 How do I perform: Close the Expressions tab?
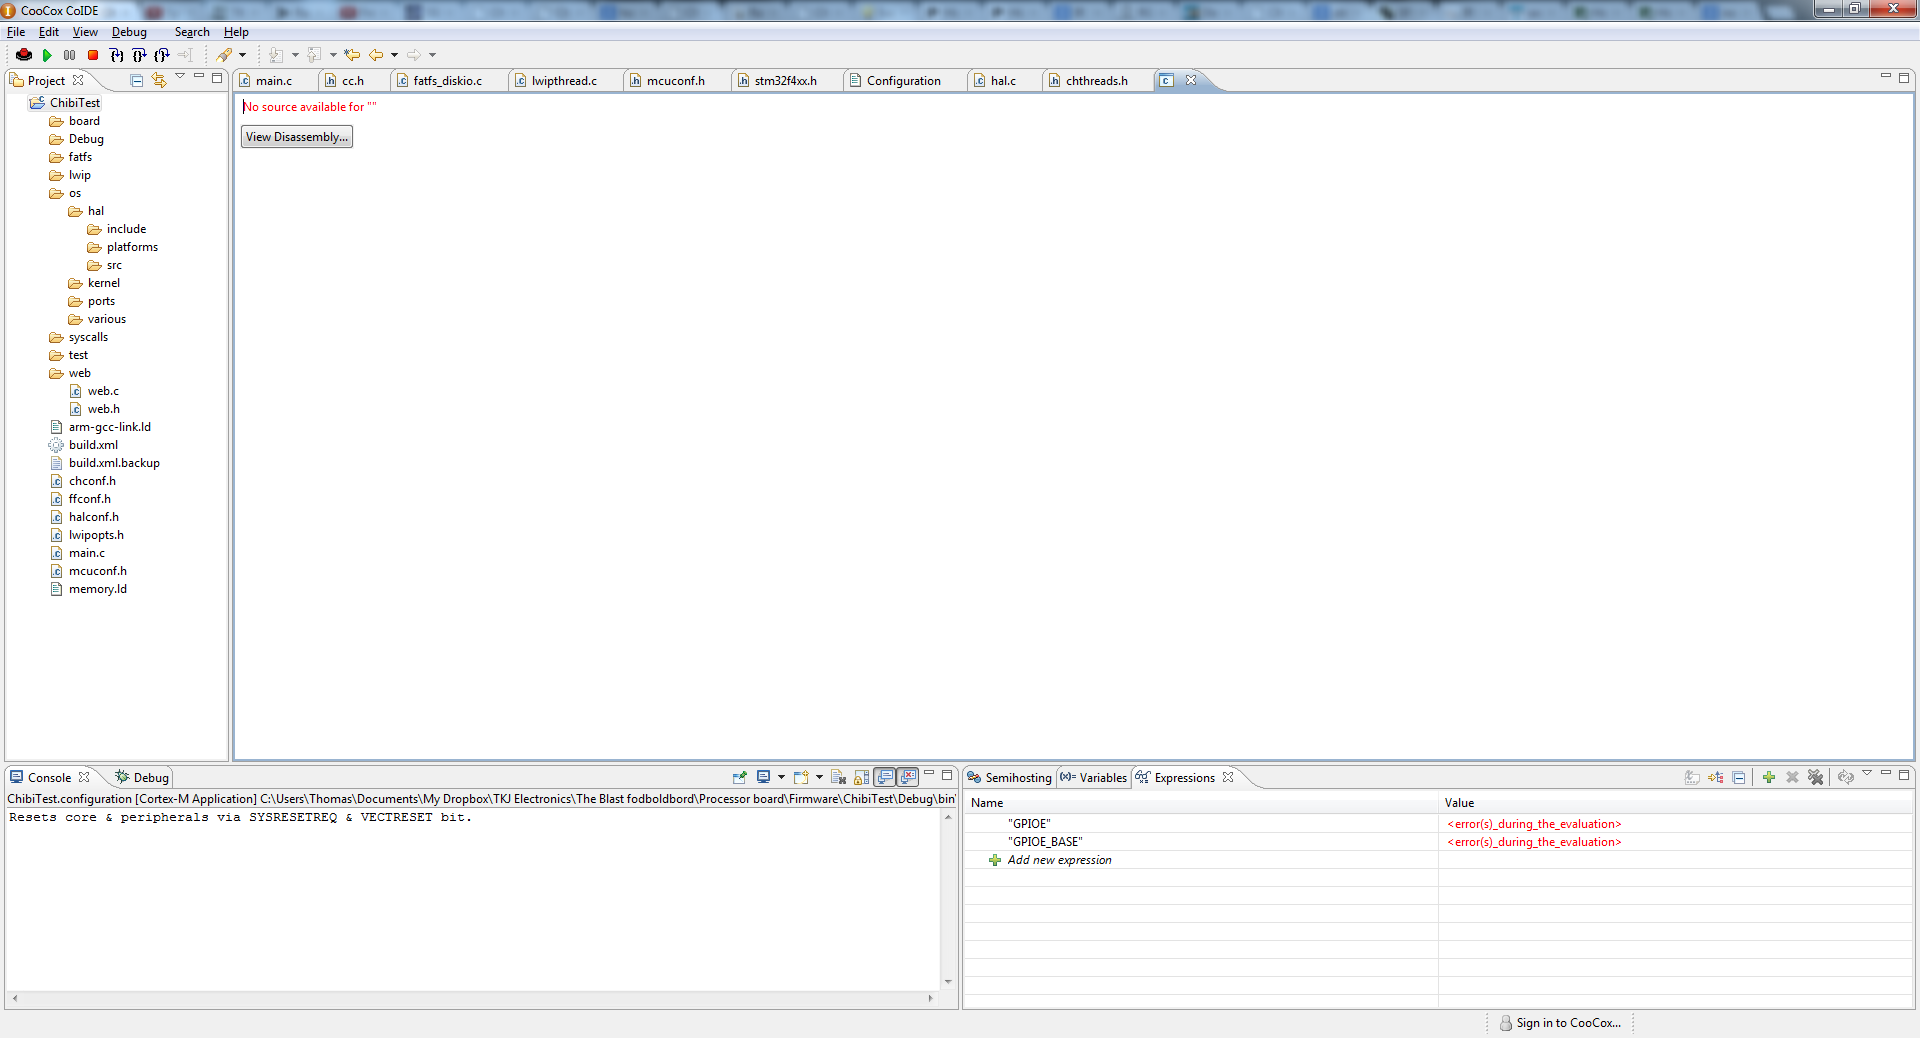pos(1228,777)
